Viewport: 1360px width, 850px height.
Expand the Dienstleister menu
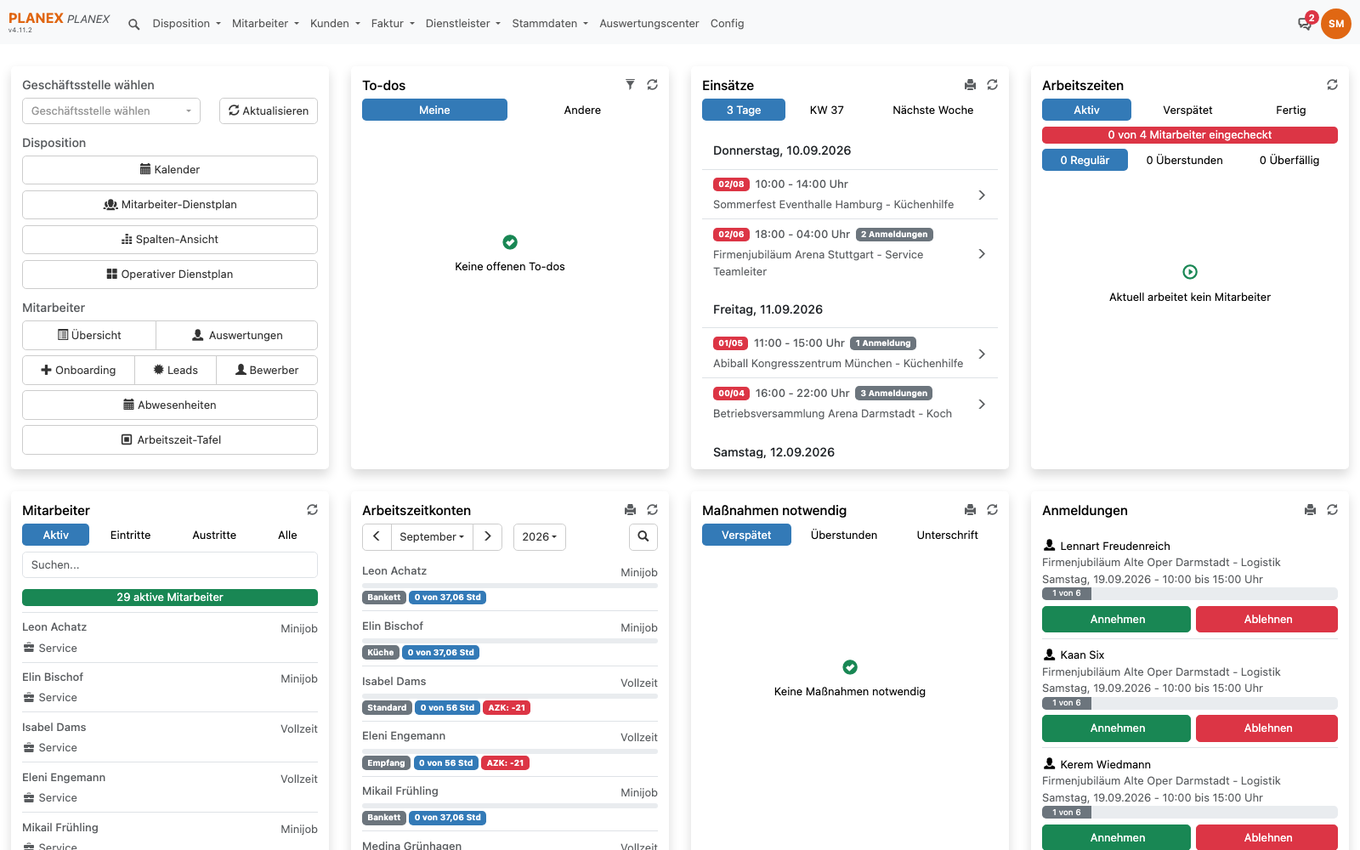[x=463, y=24]
